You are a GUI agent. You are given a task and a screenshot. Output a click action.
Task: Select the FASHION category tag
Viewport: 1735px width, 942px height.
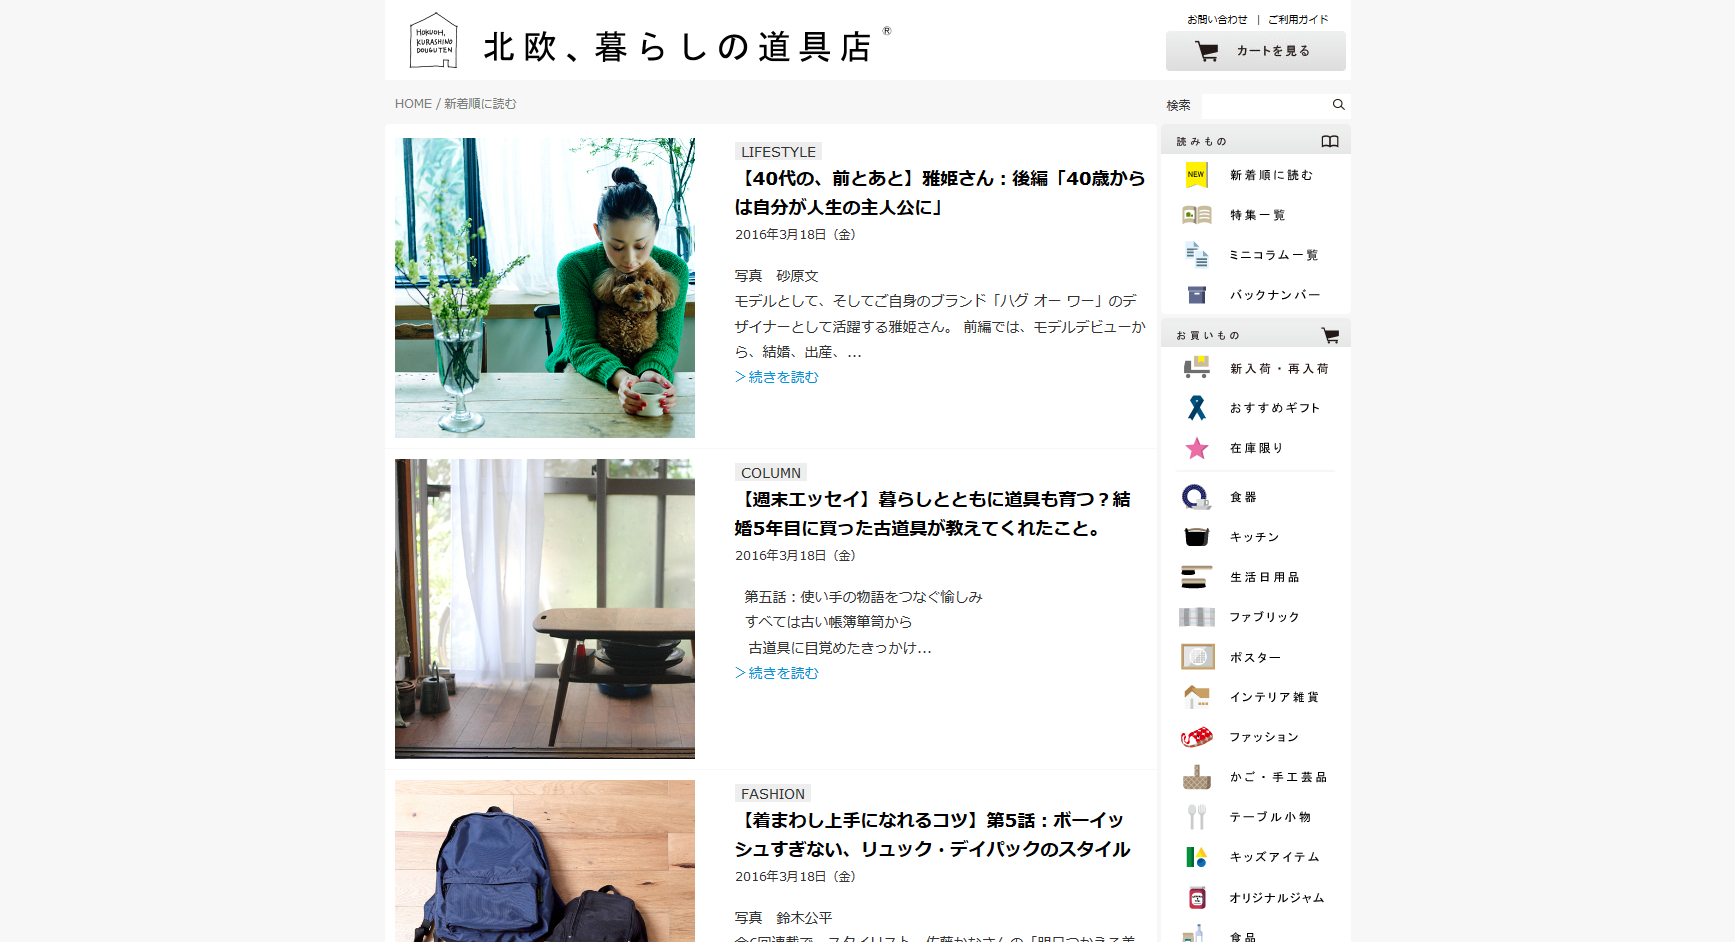point(773,794)
